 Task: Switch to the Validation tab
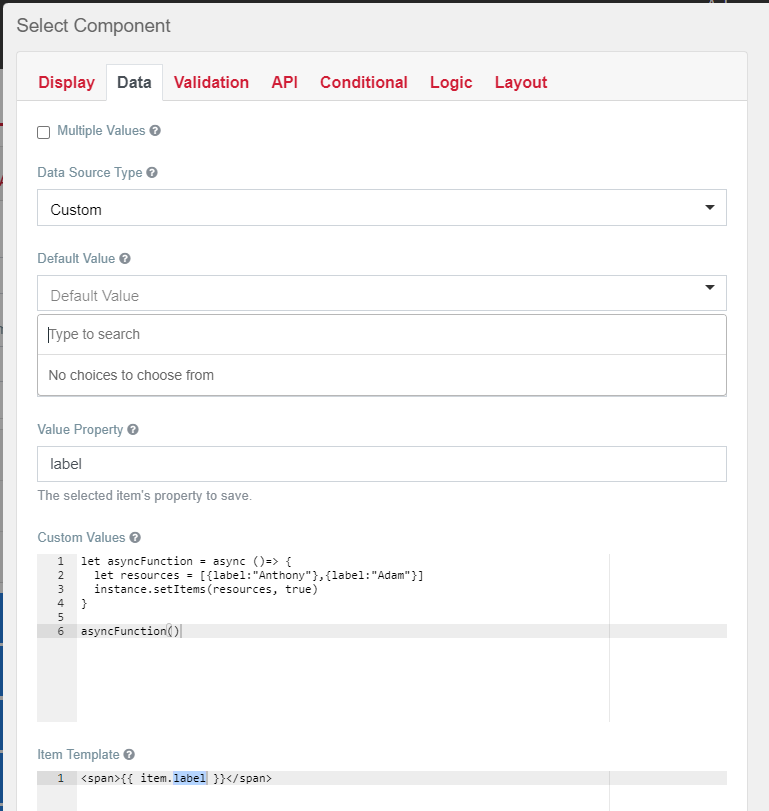point(211,82)
